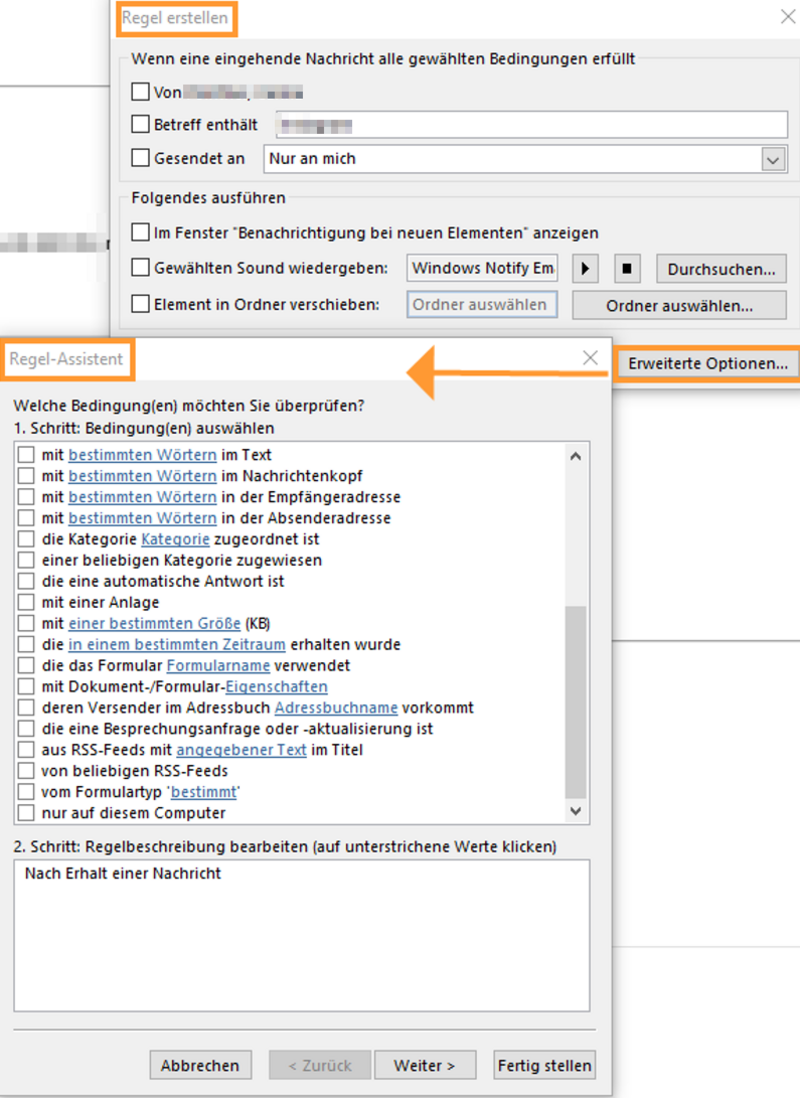This screenshot has width=800, height=1098.
Task: Tick Versender im Adressbuch checkbox
Action: click(x=26, y=707)
